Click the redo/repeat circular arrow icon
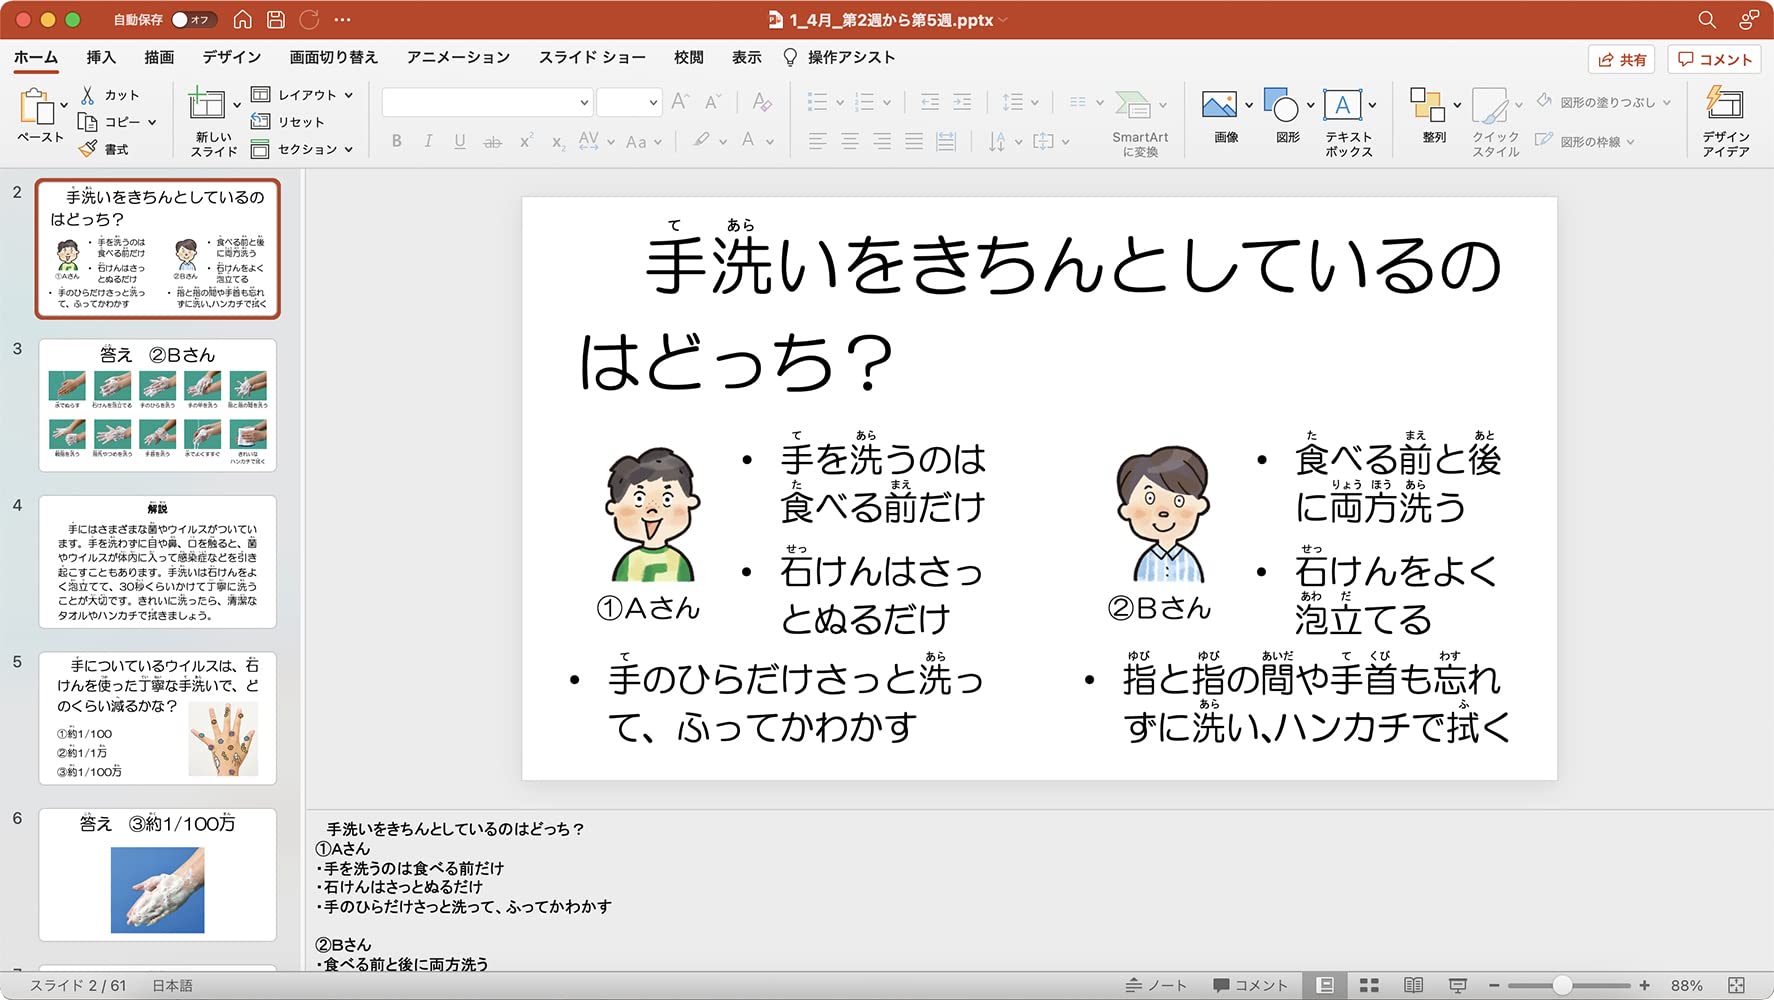This screenshot has height=1000, width=1774. [x=309, y=19]
